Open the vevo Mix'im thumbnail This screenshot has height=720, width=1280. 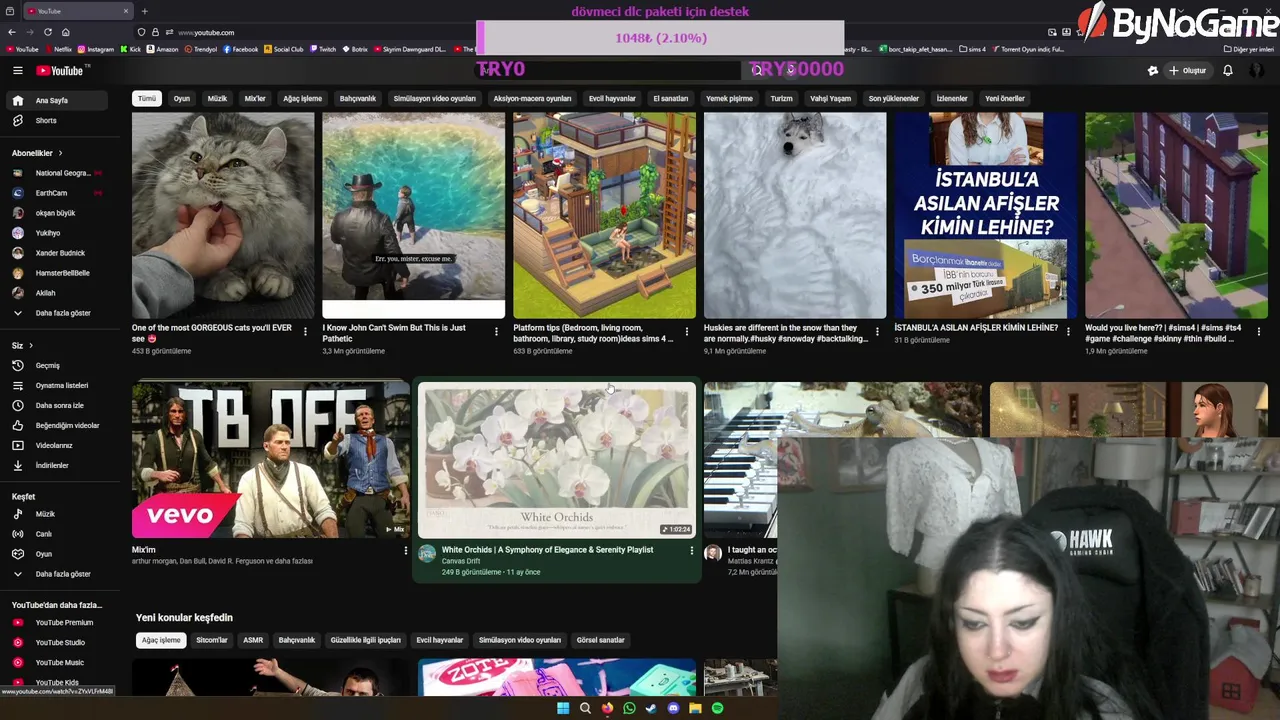coord(271,460)
